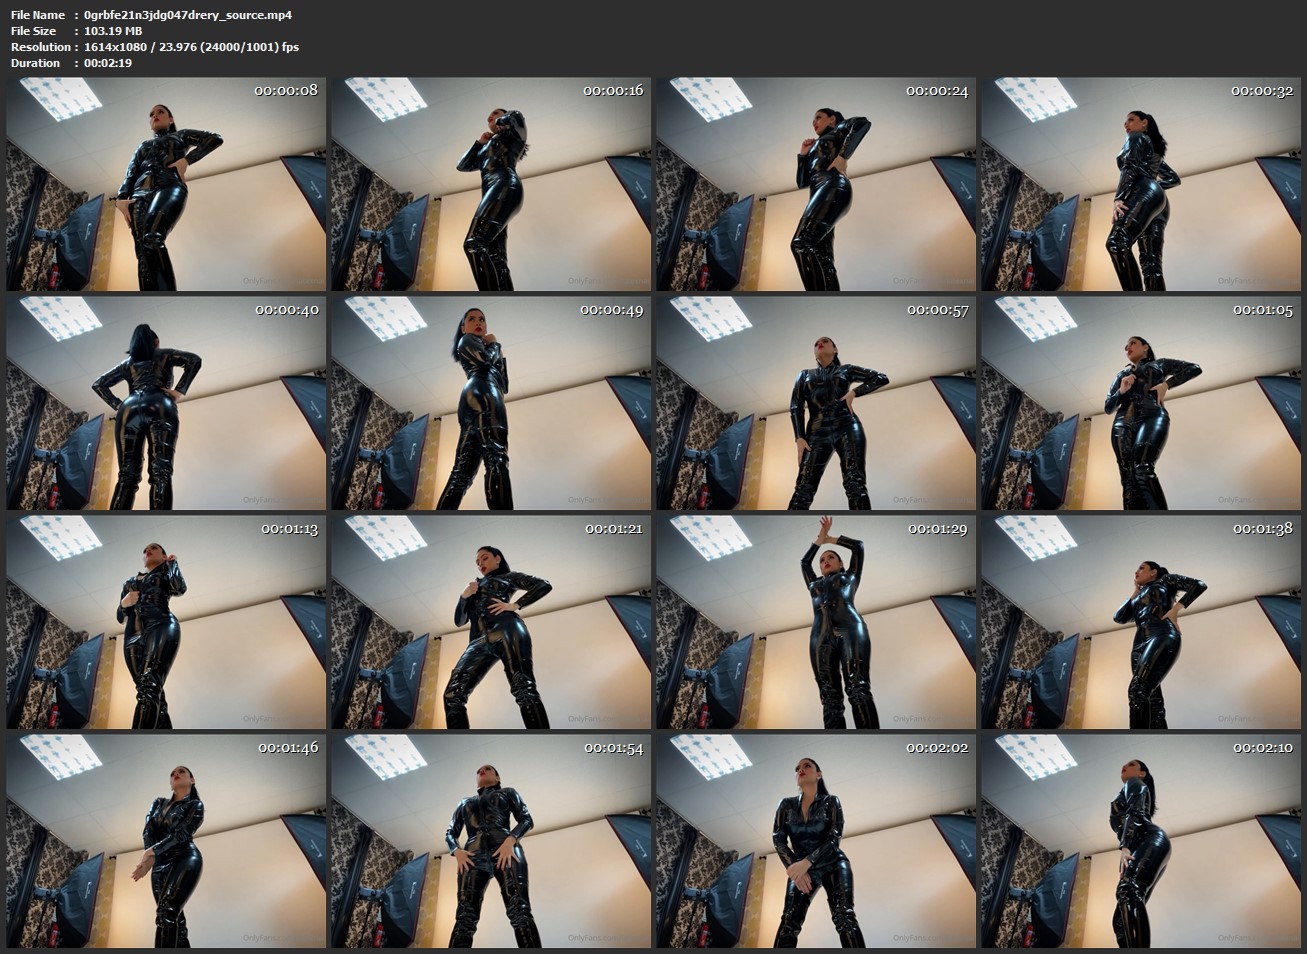Select the thumbnail timestamped 00:00:40
1307x954 pixels.
(x=166, y=403)
